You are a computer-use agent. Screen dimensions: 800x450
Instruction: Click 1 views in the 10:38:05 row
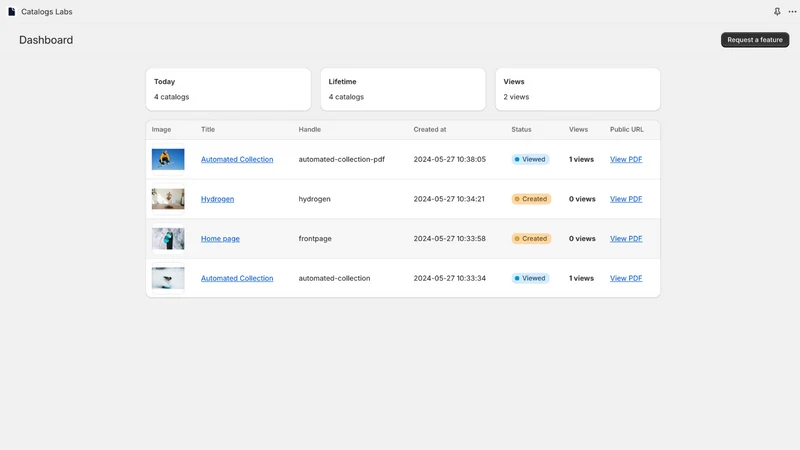coord(581,159)
